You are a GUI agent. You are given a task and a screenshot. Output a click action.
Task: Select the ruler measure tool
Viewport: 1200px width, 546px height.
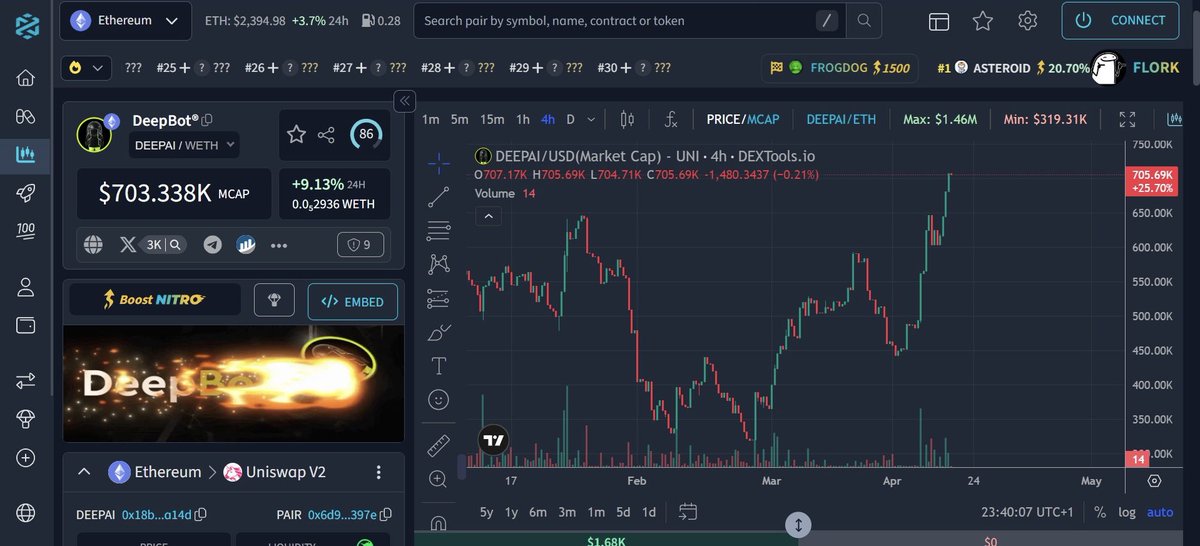tap(438, 445)
